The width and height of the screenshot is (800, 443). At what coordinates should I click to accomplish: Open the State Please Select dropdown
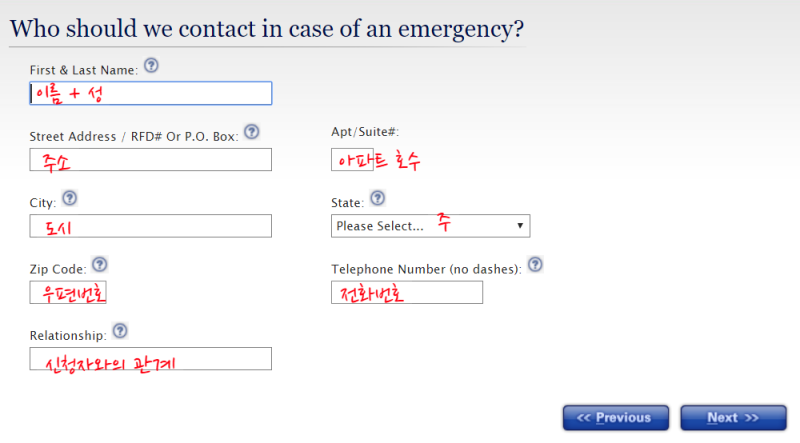[x=431, y=226]
